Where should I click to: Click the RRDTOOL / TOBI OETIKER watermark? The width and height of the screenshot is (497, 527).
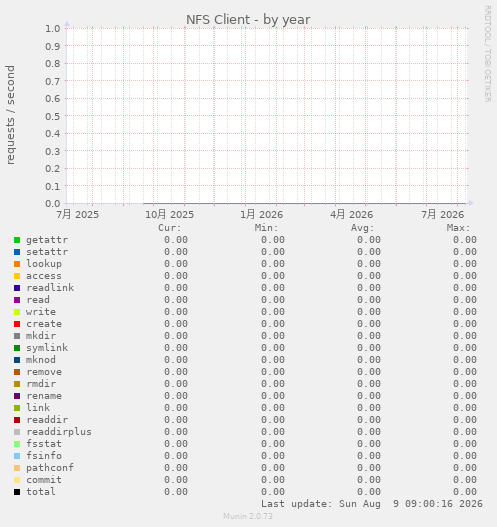(488, 54)
